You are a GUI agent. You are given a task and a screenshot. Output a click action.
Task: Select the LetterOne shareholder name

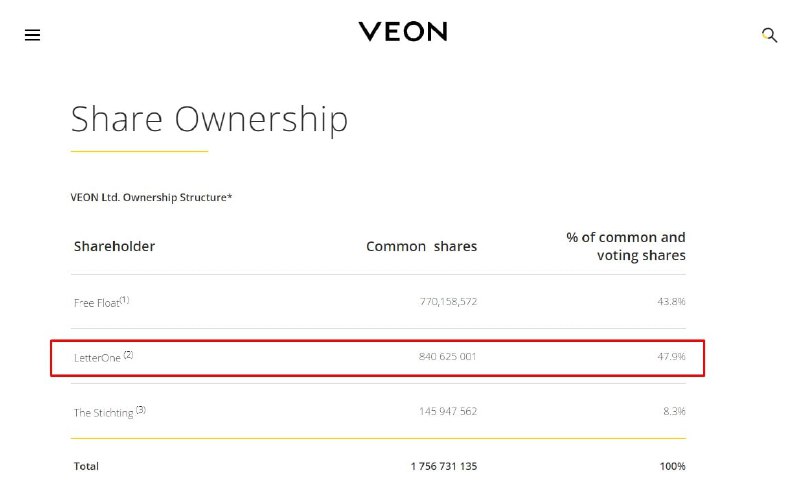click(97, 358)
